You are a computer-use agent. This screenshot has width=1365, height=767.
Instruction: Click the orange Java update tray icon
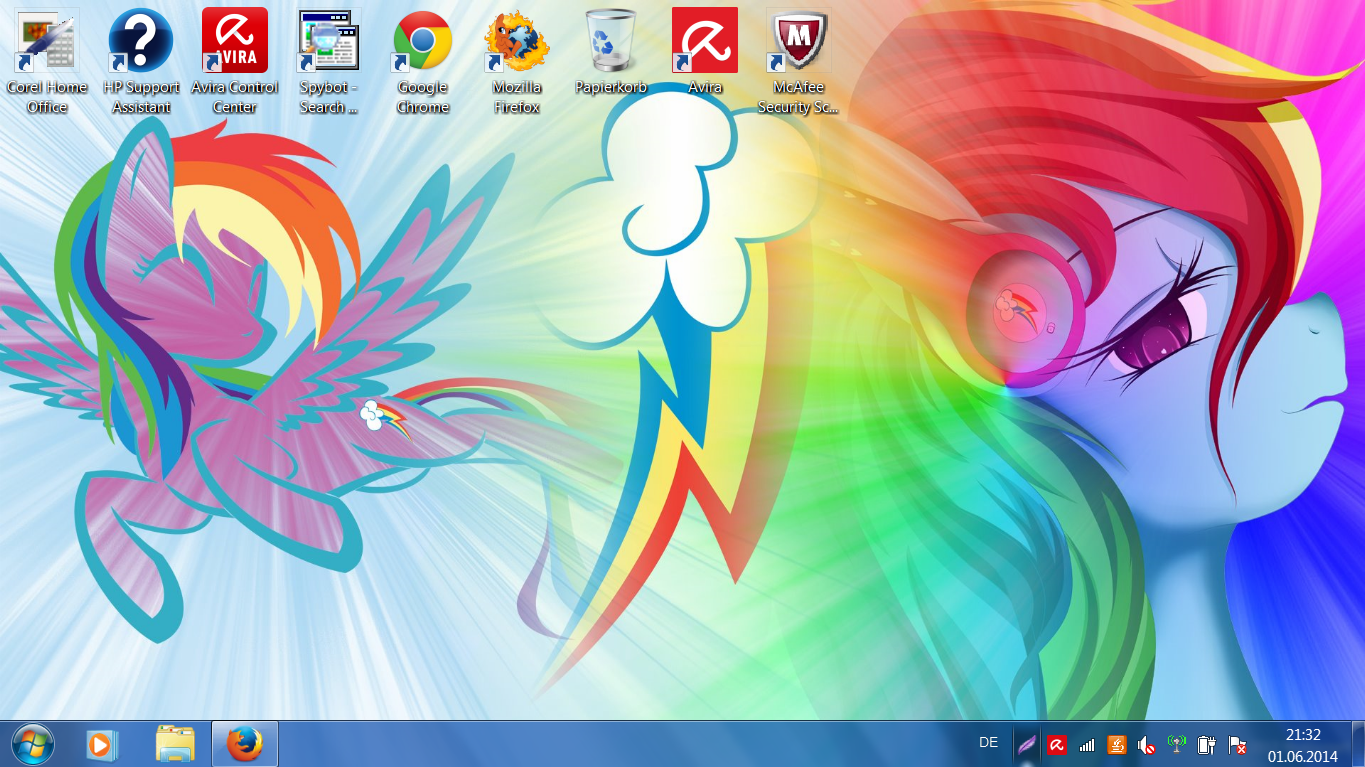point(1117,745)
